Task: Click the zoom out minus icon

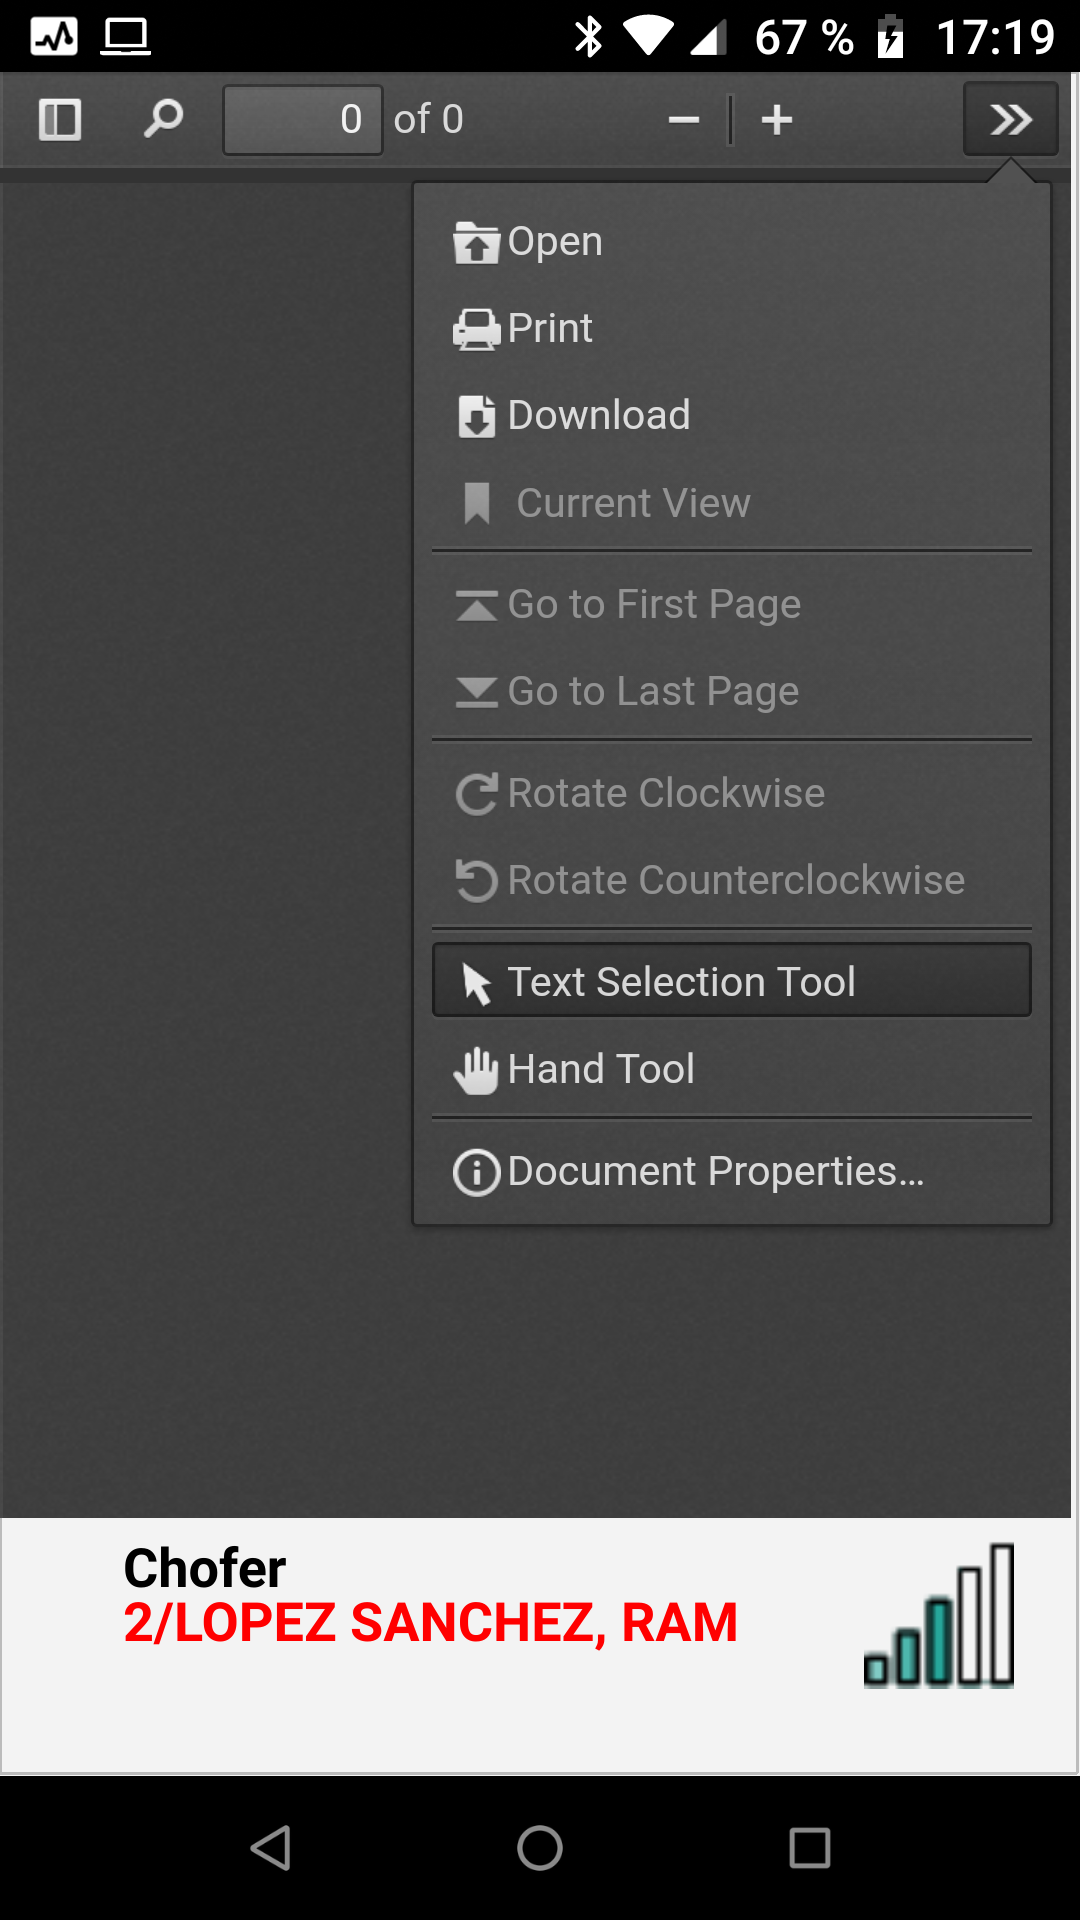Action: [684, 120]
